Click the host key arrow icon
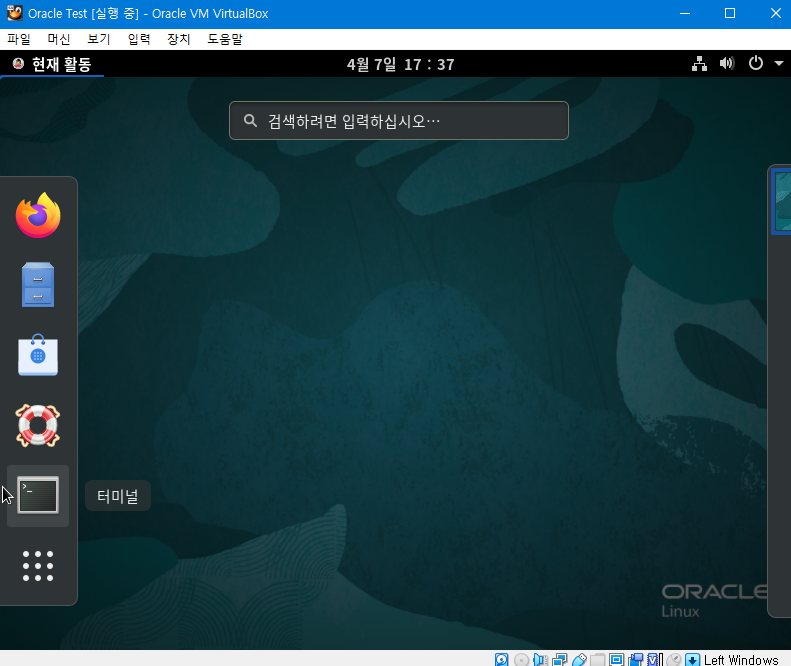 click(693, 659)
